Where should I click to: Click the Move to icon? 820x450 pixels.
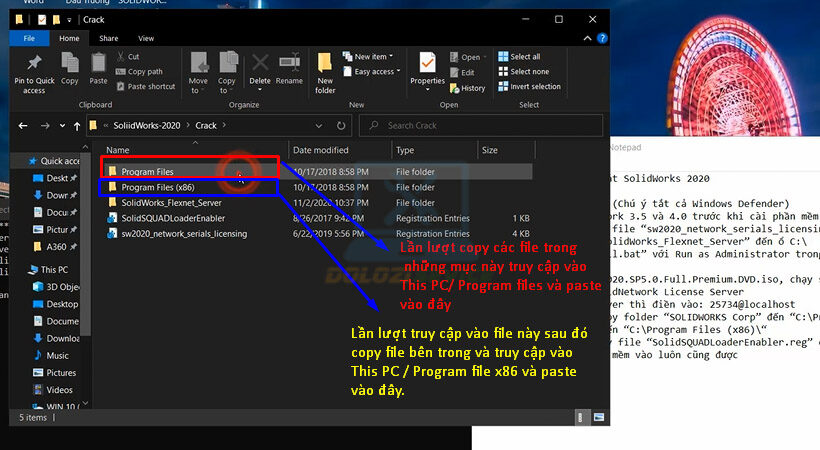198,72
